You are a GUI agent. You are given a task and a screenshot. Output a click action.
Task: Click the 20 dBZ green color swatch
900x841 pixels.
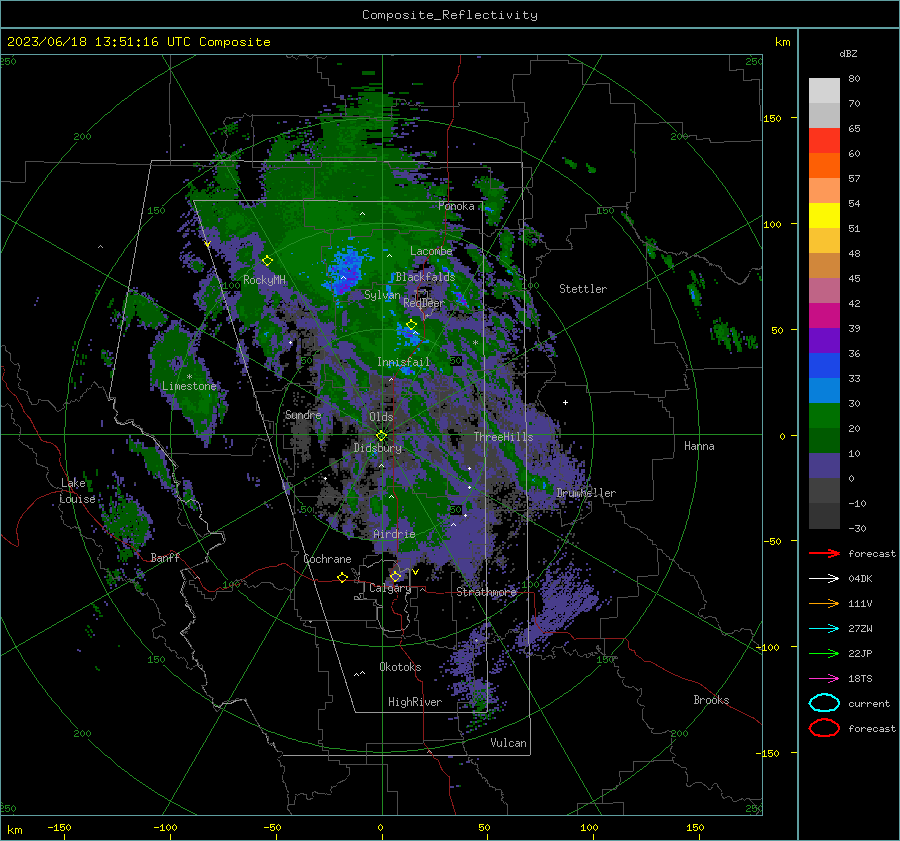[824, 416]
